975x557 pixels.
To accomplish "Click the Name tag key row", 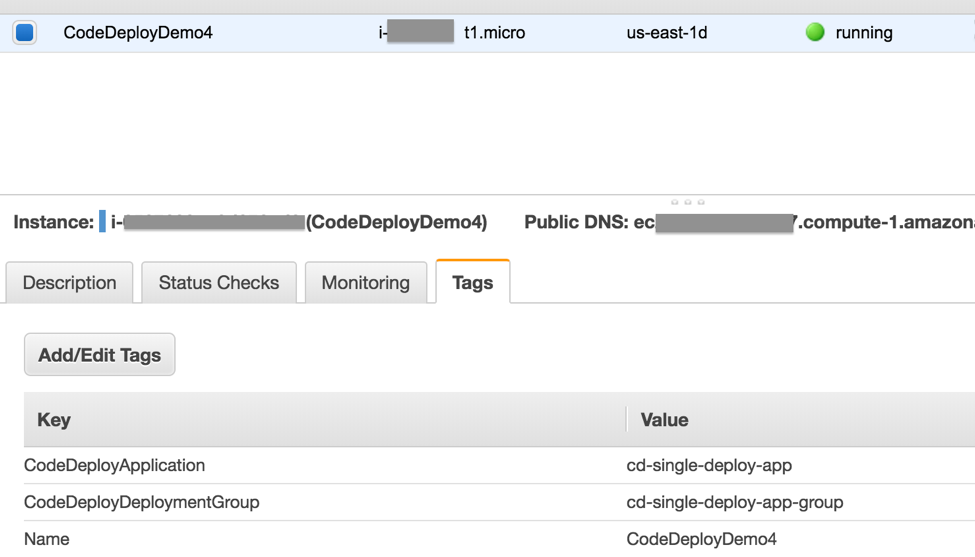I will pyautogui.click(x=47, y=539).
